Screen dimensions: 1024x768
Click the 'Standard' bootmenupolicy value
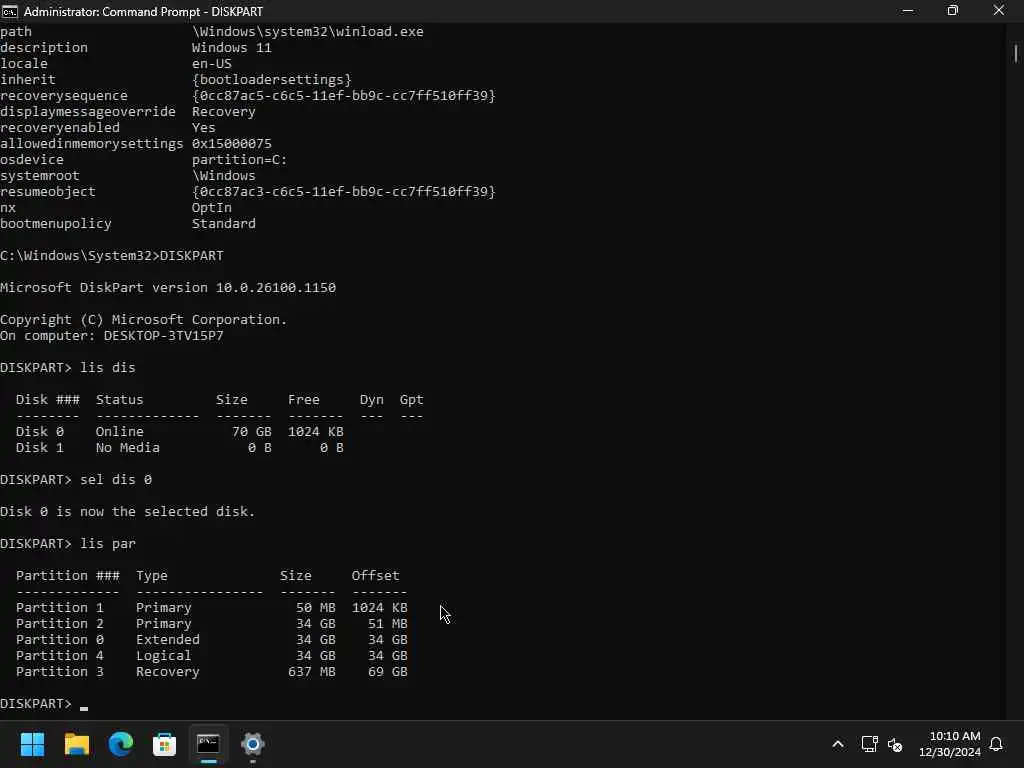pyautogui.click(x=224, y=223)
